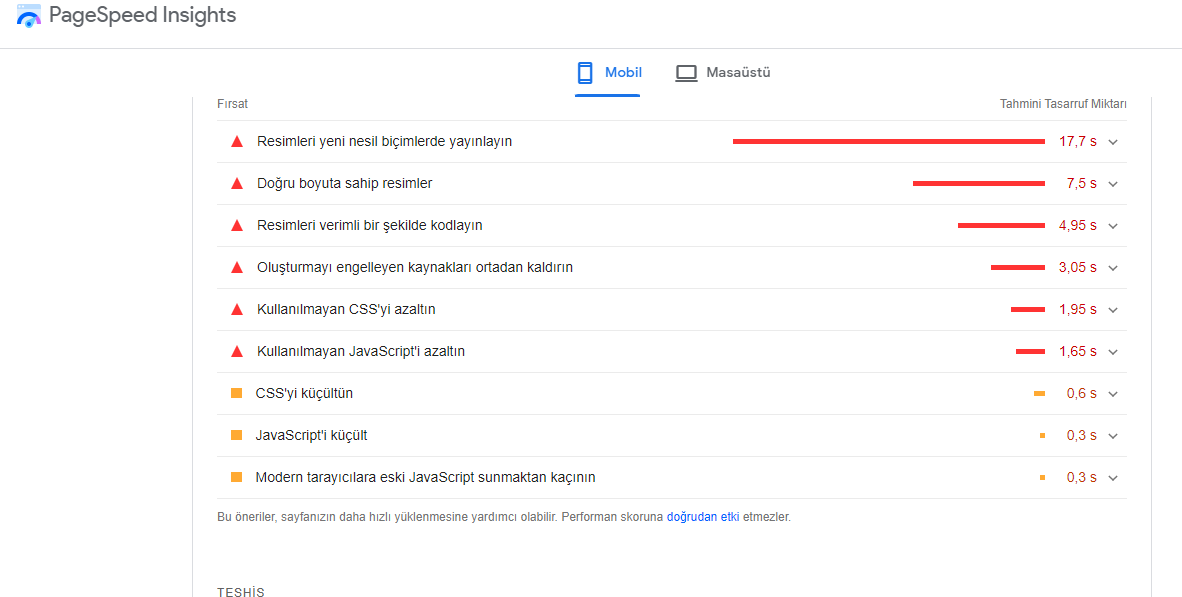Expand the 3,05 s render-blocking resources chevron
This screenshot has width=1182, height=597.
click(x=1113, y=268)
